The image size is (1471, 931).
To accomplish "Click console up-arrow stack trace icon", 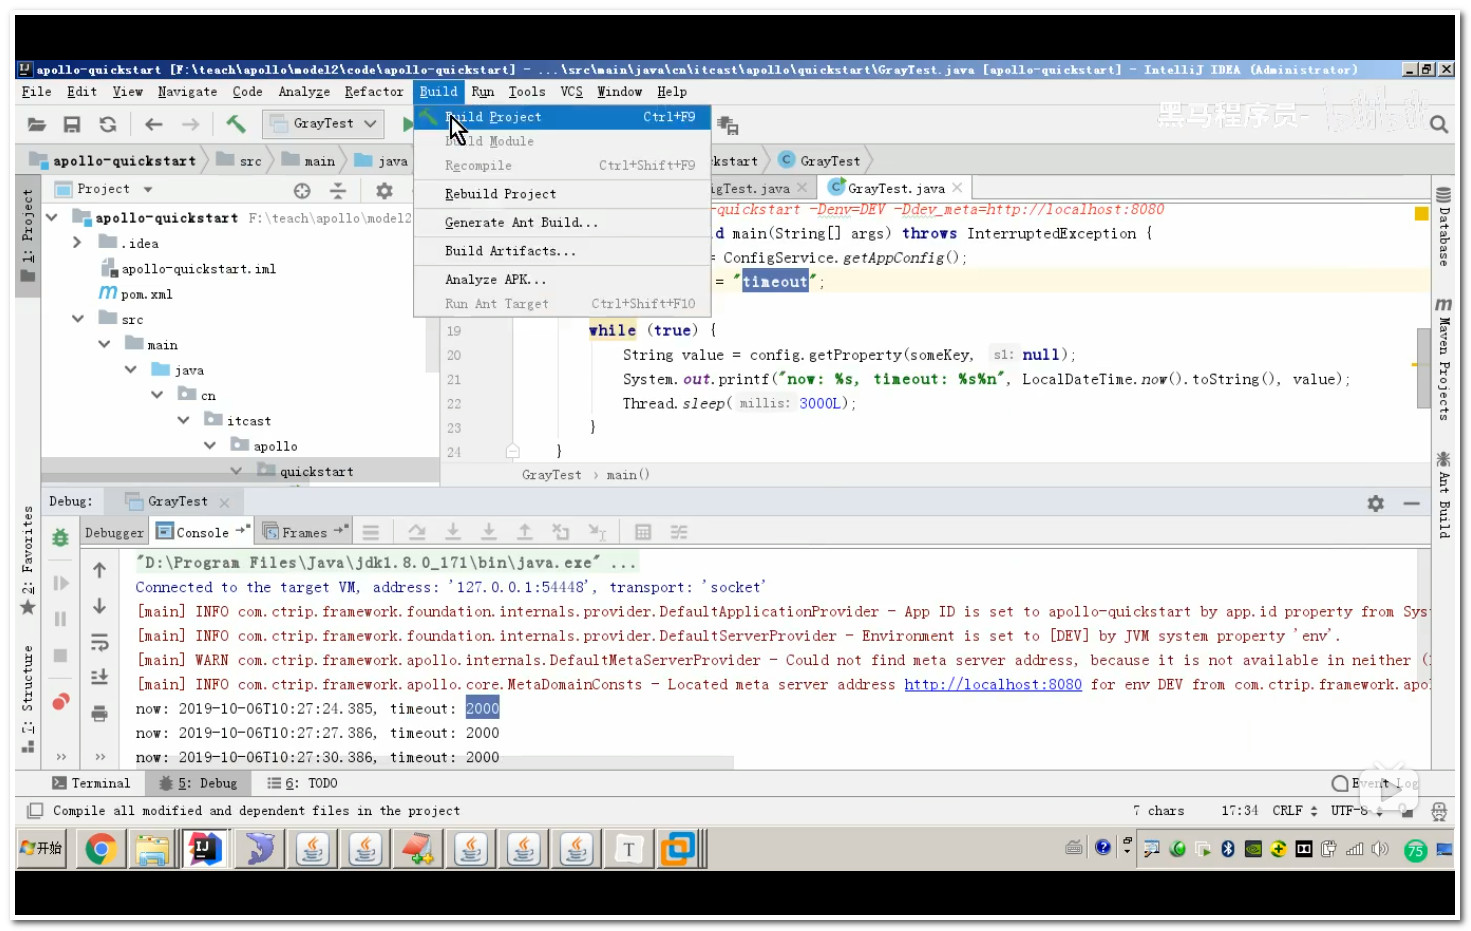I will click(99, 570).
